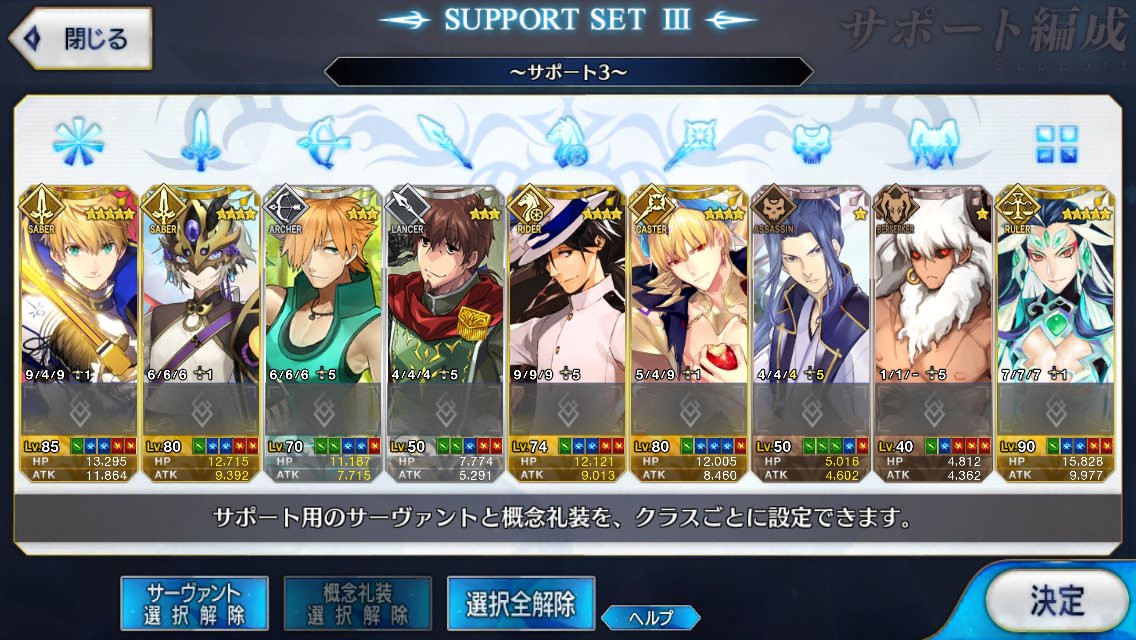
Task: Select the Caster class staff icon
Action: (x=690, y=143)
